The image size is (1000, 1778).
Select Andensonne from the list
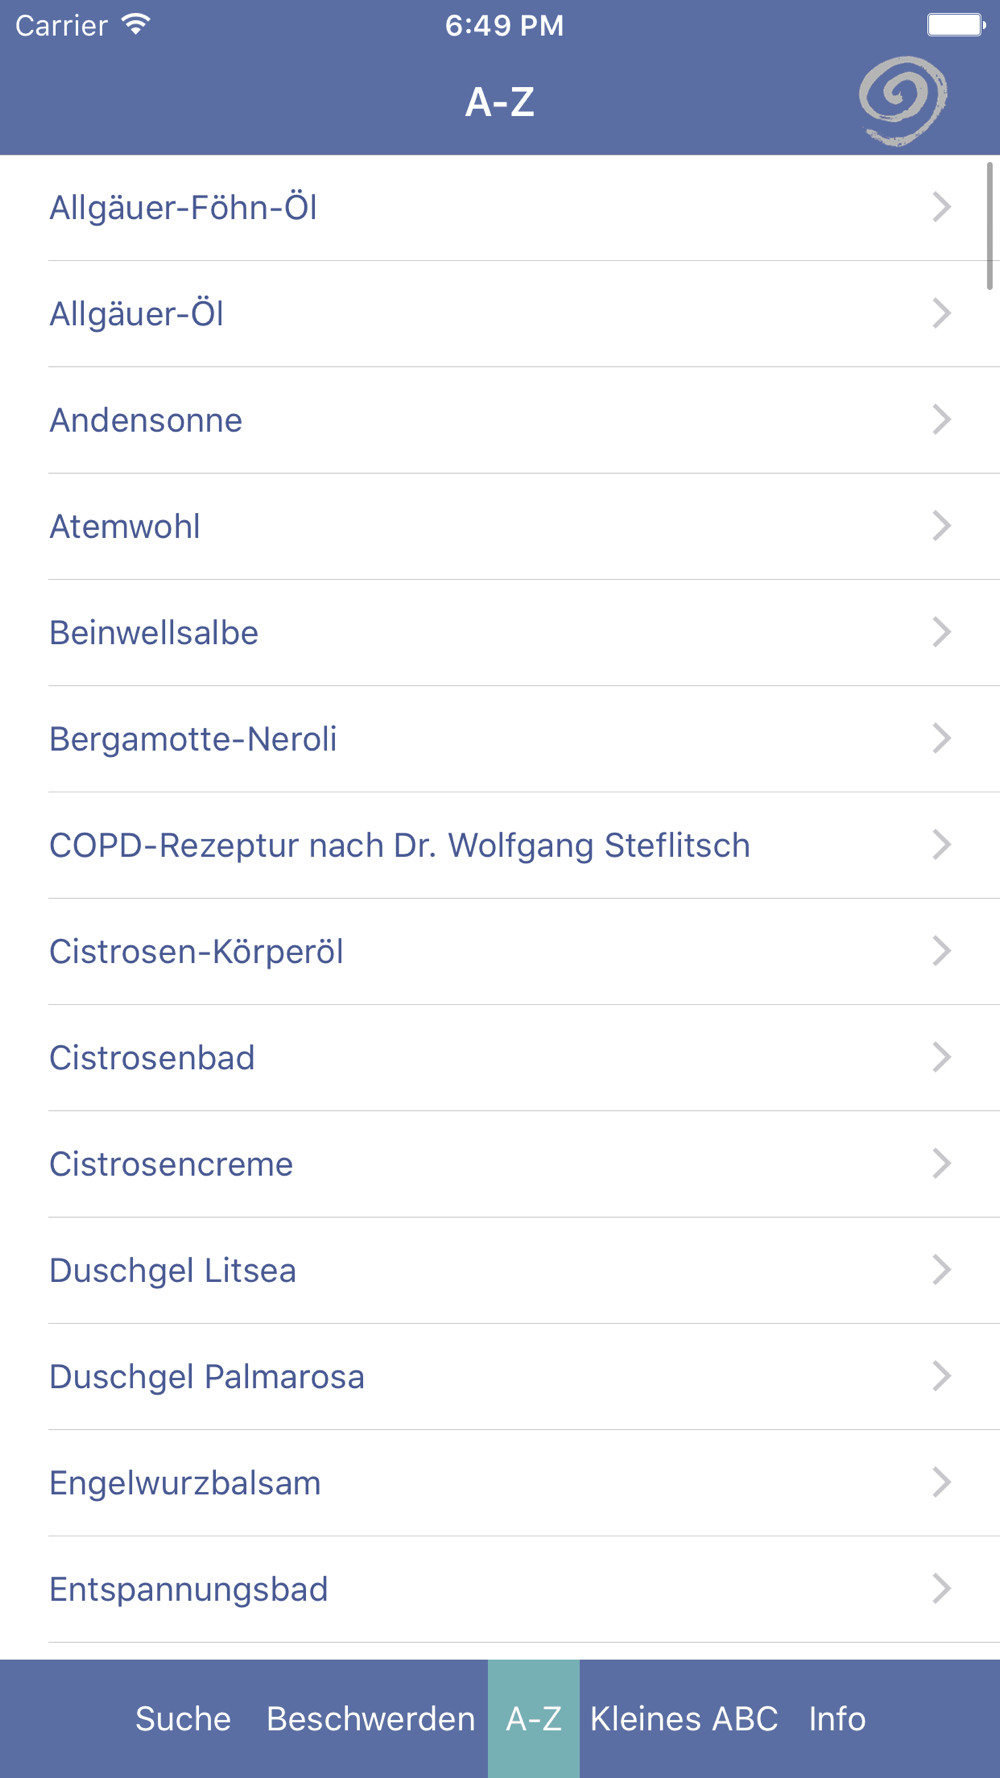[x=146, y=420]
